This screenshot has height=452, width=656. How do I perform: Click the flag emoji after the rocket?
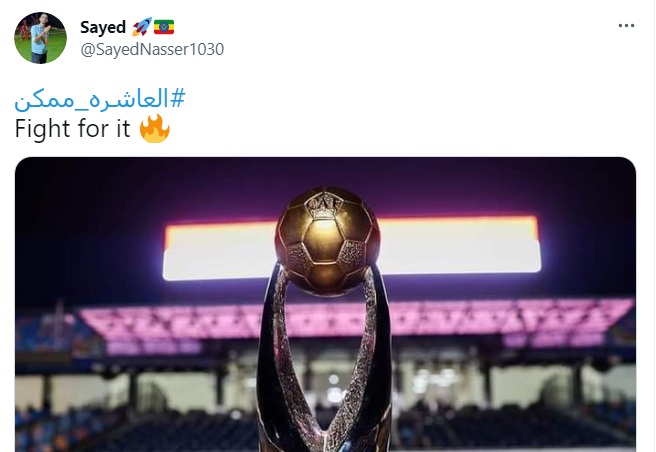tap(164, 27)
